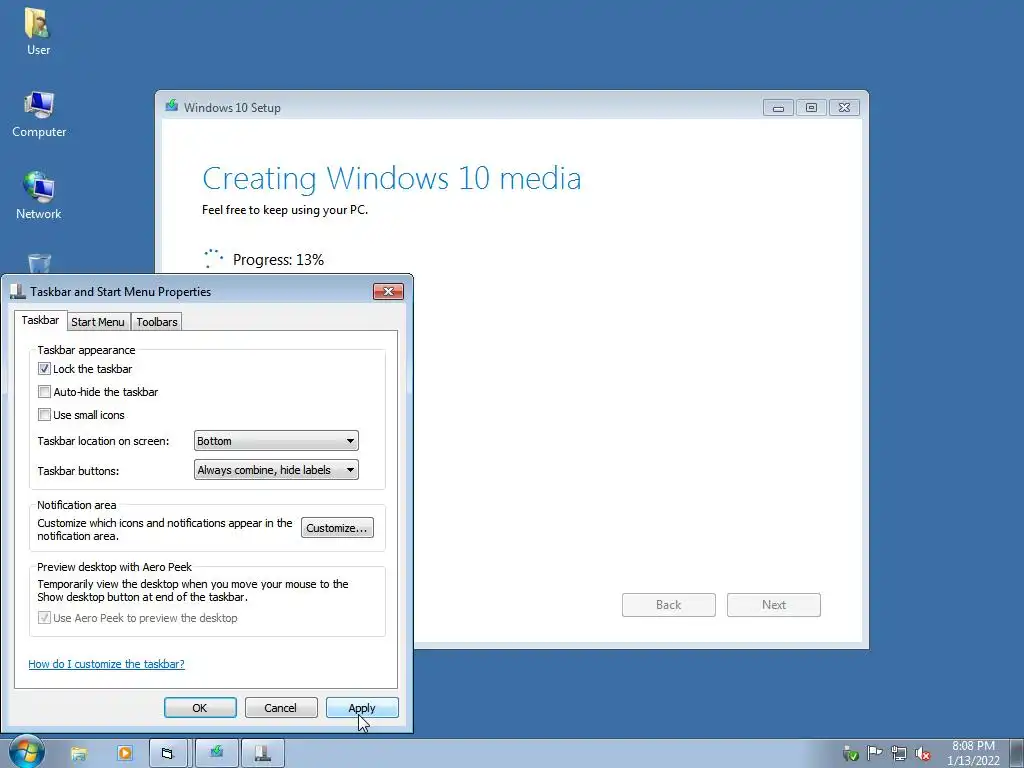Switch to the Start Menu tab

click(98, 322)
